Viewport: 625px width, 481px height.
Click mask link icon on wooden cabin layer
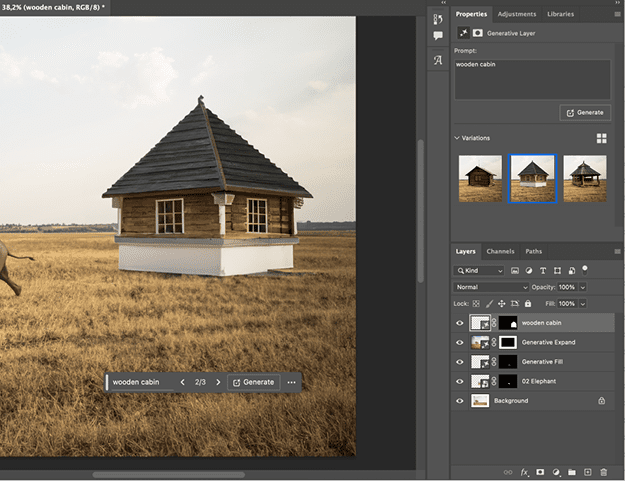(x=494, y=323)
